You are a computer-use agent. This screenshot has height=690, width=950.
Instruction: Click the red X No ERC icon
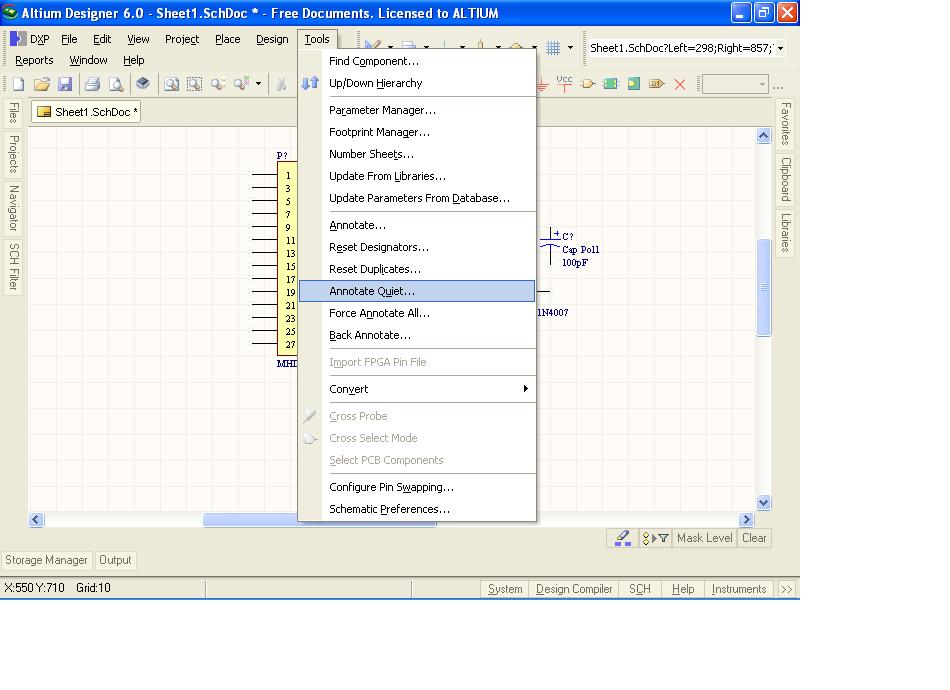pyautogui.click(x=680, y=85)
